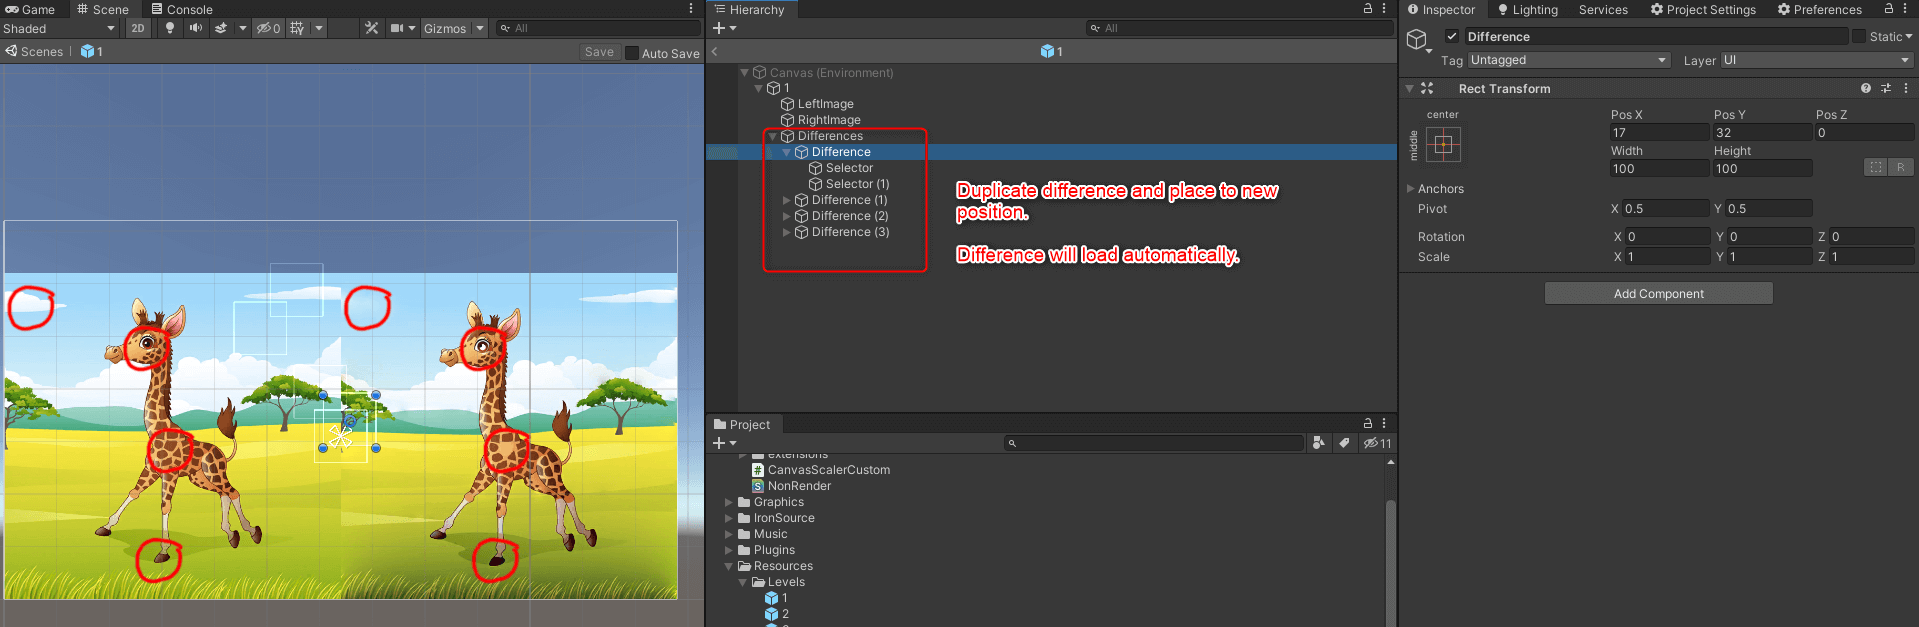This screenshot has height=627, width=1919.
Task: Toggle the hidden objects eye icon in the Scene toolbar
Action: (x=268, y=28)
